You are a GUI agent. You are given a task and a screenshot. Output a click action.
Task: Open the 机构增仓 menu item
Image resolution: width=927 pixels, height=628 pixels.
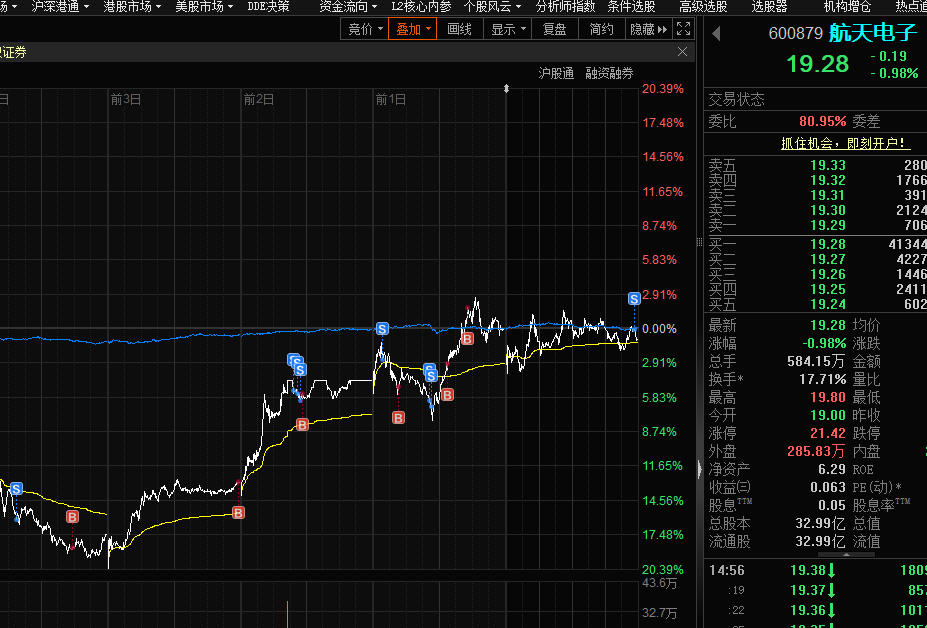[847, 7]
